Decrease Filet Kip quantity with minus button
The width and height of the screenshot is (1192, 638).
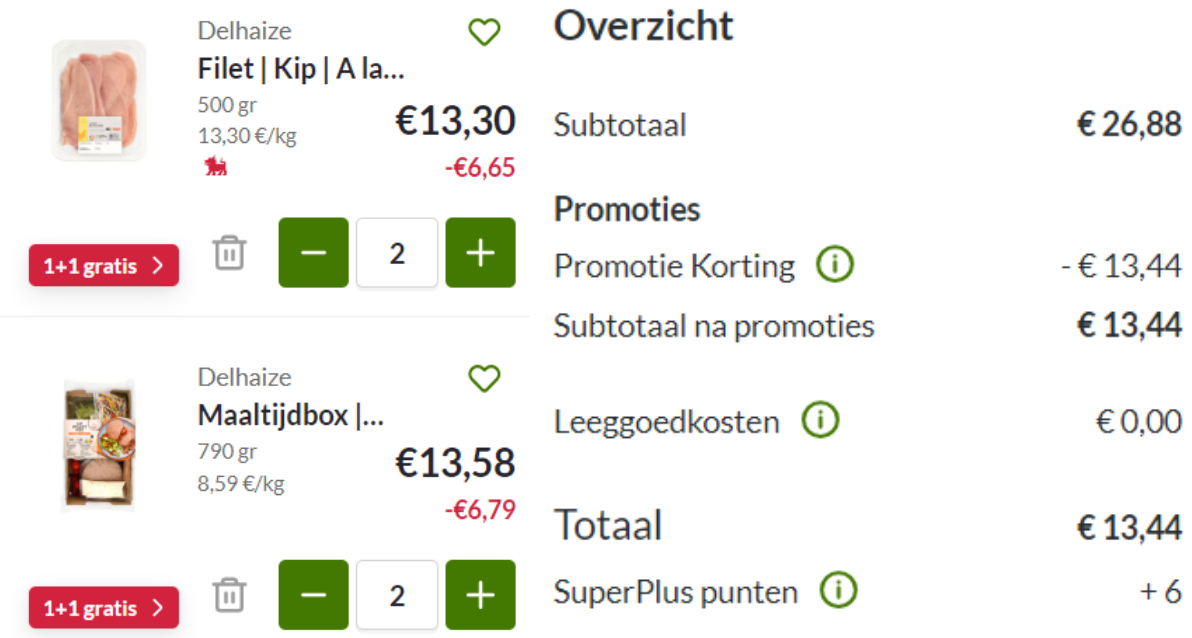tap(313, 252)
